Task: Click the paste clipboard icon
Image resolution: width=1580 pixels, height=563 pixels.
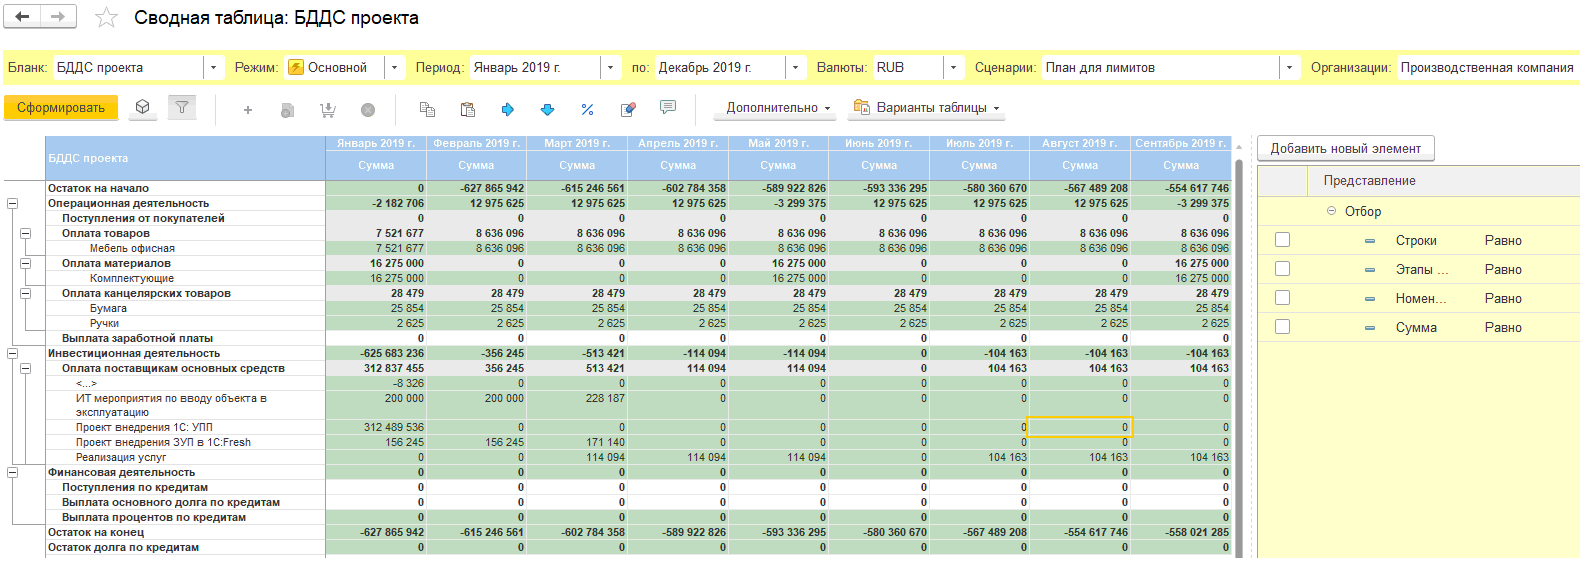Action: click(x=467, y=109)
